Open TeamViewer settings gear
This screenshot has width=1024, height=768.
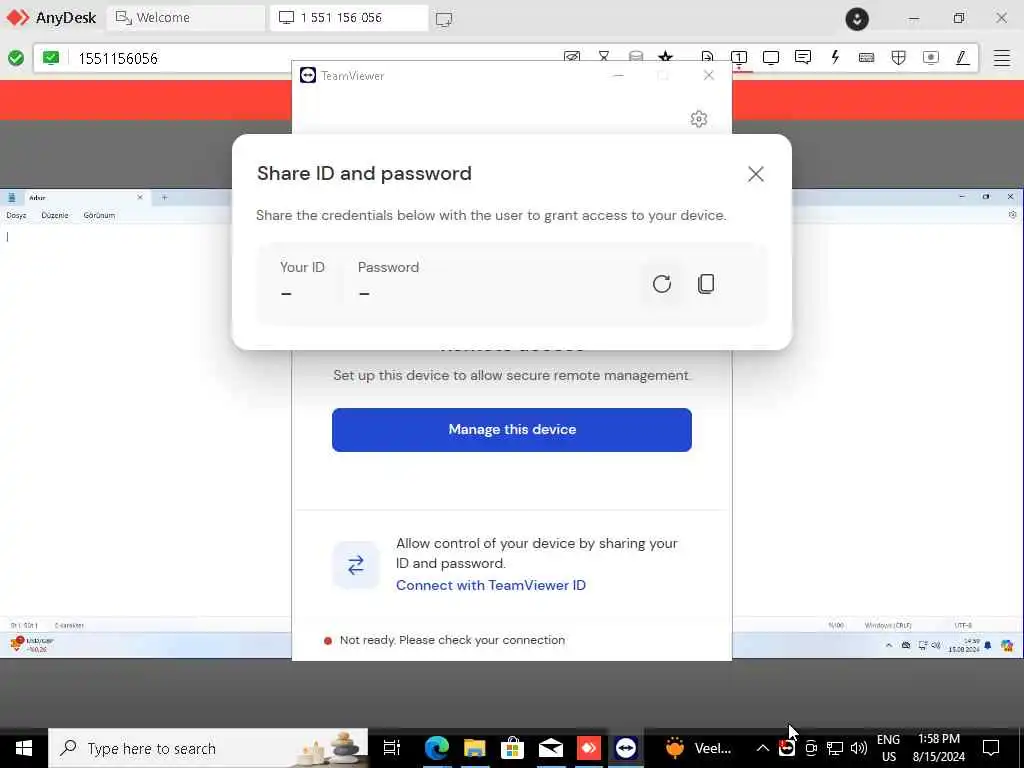(699, 119)
